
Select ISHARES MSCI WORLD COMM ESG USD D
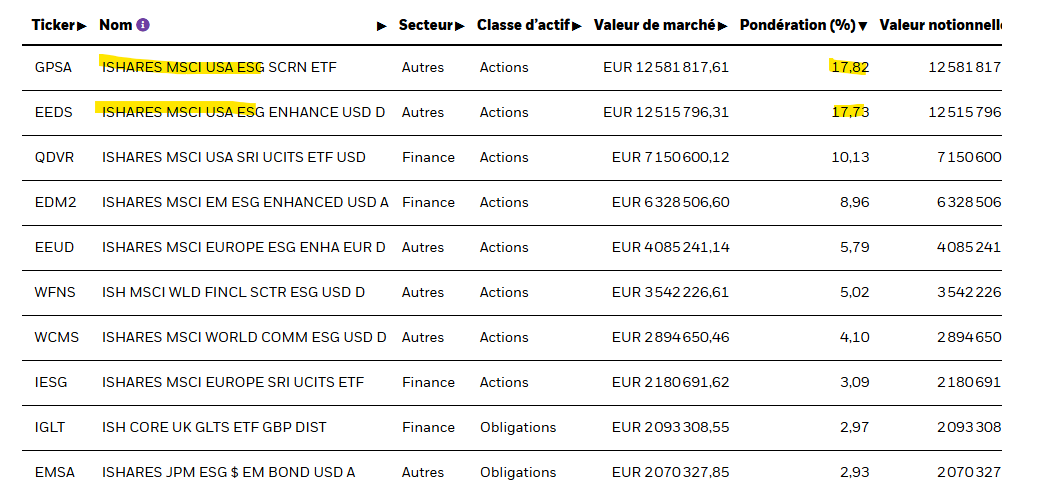pyautogui.click(x=244, y=337)
